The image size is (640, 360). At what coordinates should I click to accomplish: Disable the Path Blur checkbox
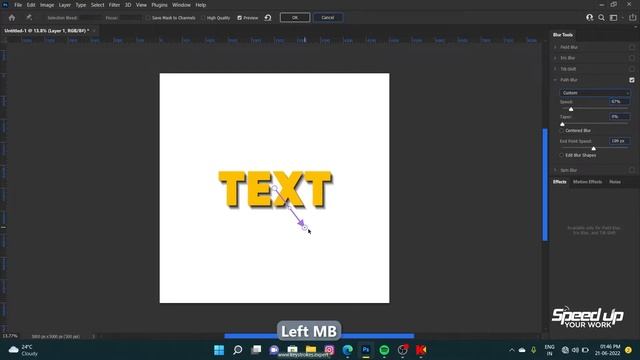632,80
